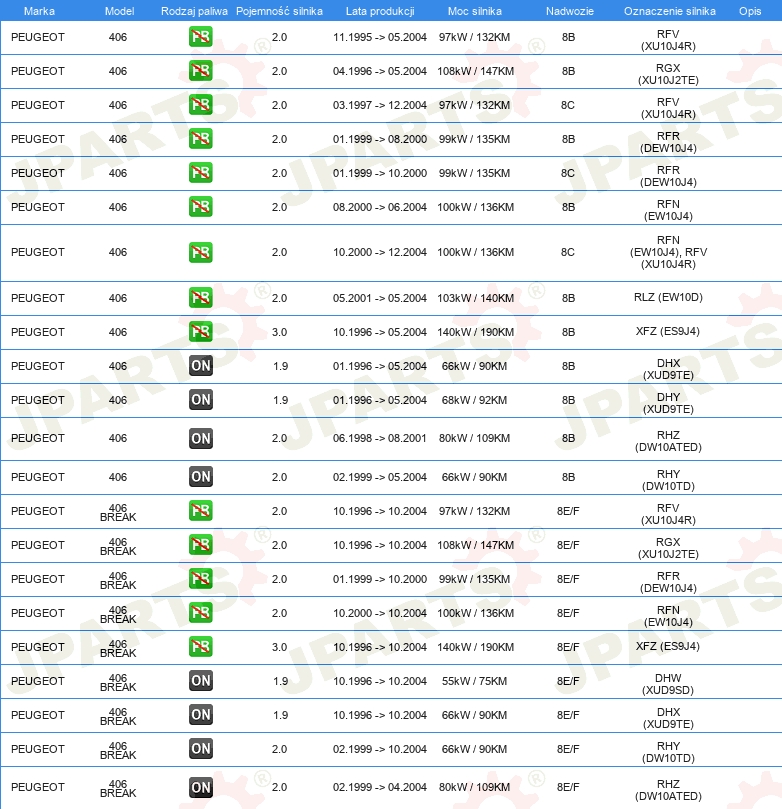
Task: Click 3.0 capacity in 406 8B XFZ row
Action: 279,332
